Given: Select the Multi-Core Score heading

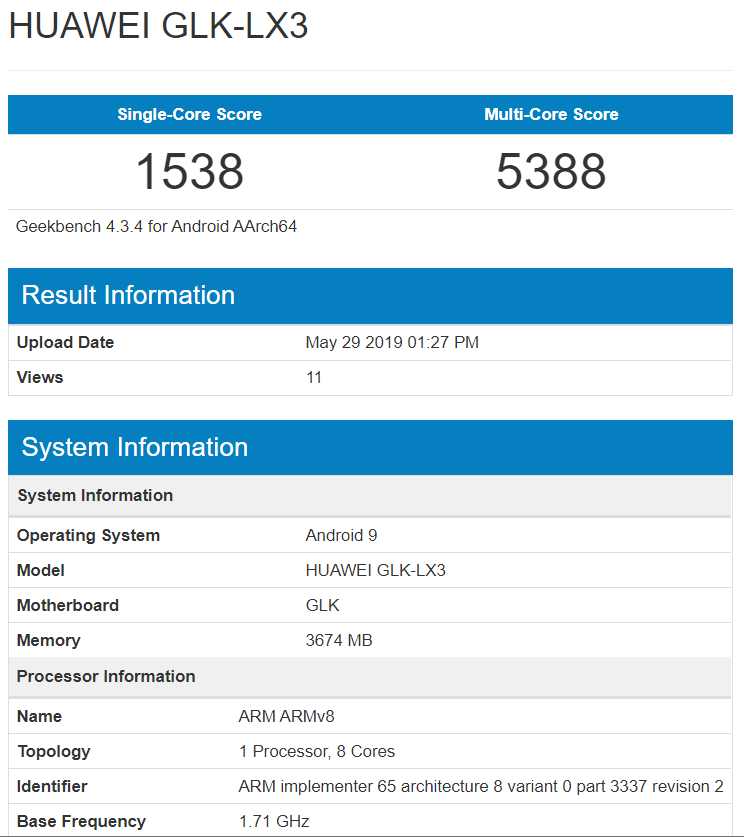Looking at the screenshot, I should (x=551, y=114).
